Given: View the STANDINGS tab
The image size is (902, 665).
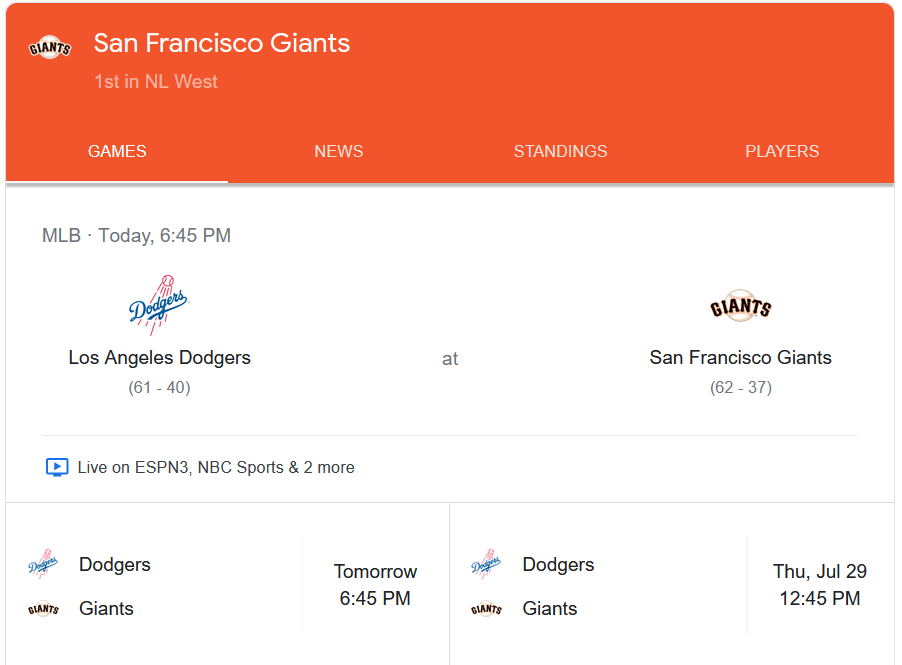Looking at the screenshot, I should tap(560, 152).
